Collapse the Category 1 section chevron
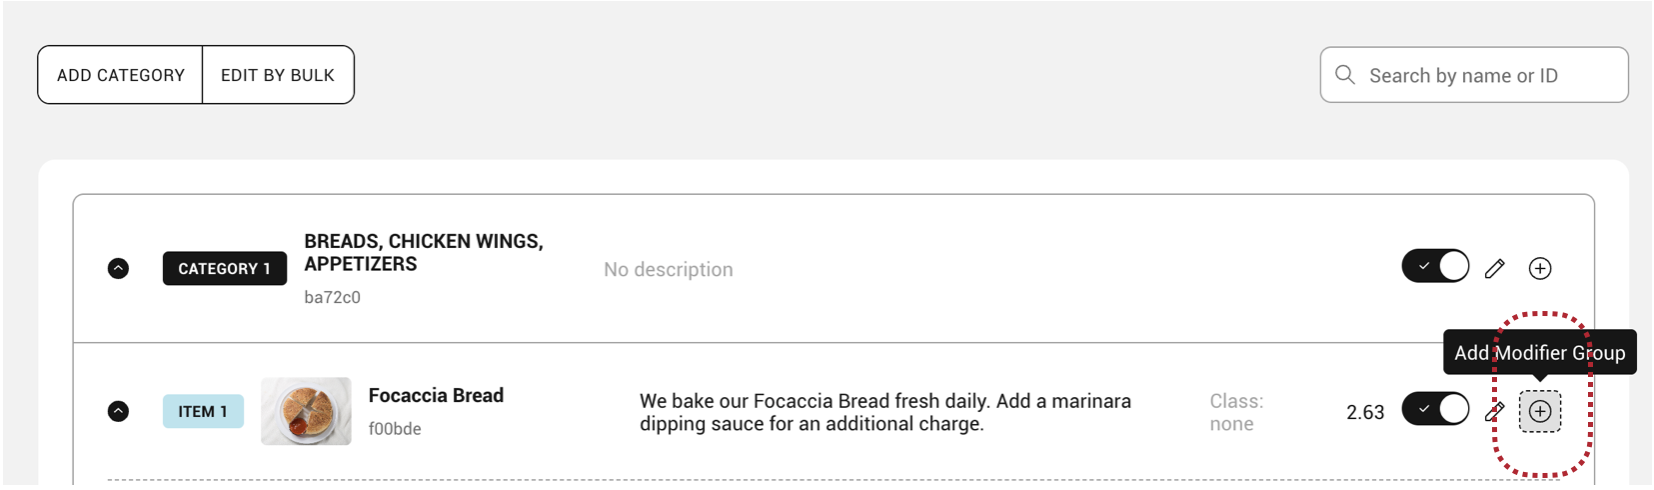1654x490 pixels. (x=118, y=268)
